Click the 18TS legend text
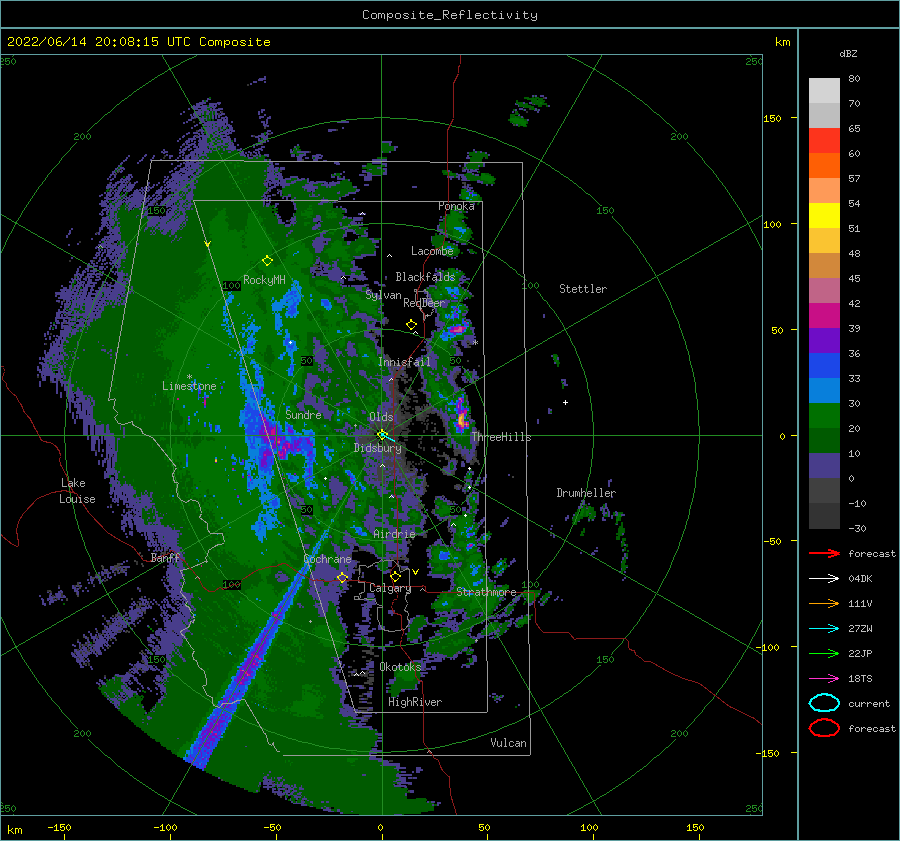Image resolution: width=900 pixels, height=841 pixels. pyautogui.click(x=860, y=679)
